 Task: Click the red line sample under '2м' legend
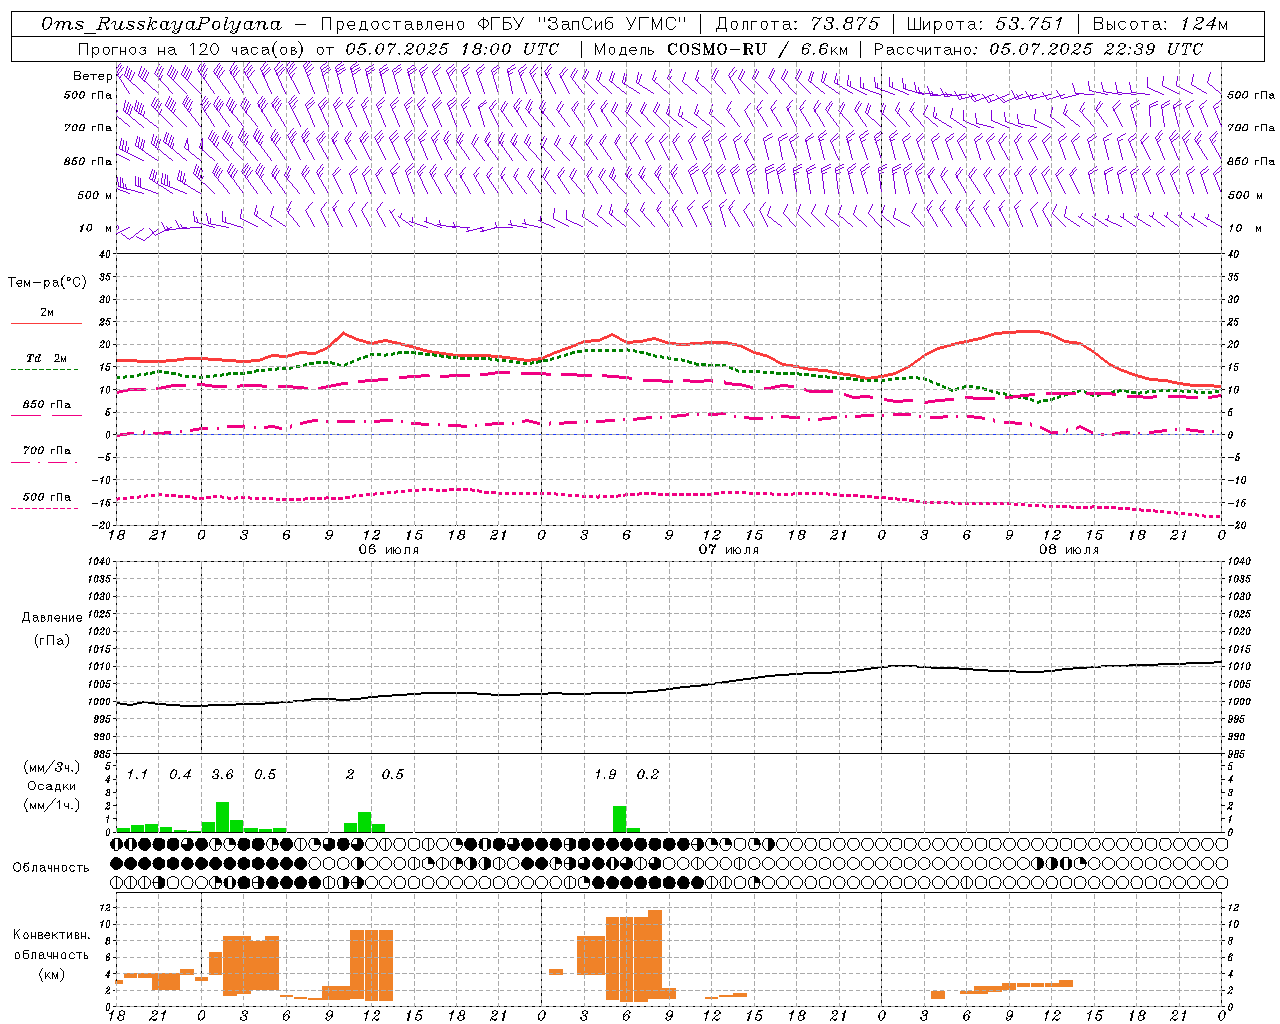coord(46,323)
